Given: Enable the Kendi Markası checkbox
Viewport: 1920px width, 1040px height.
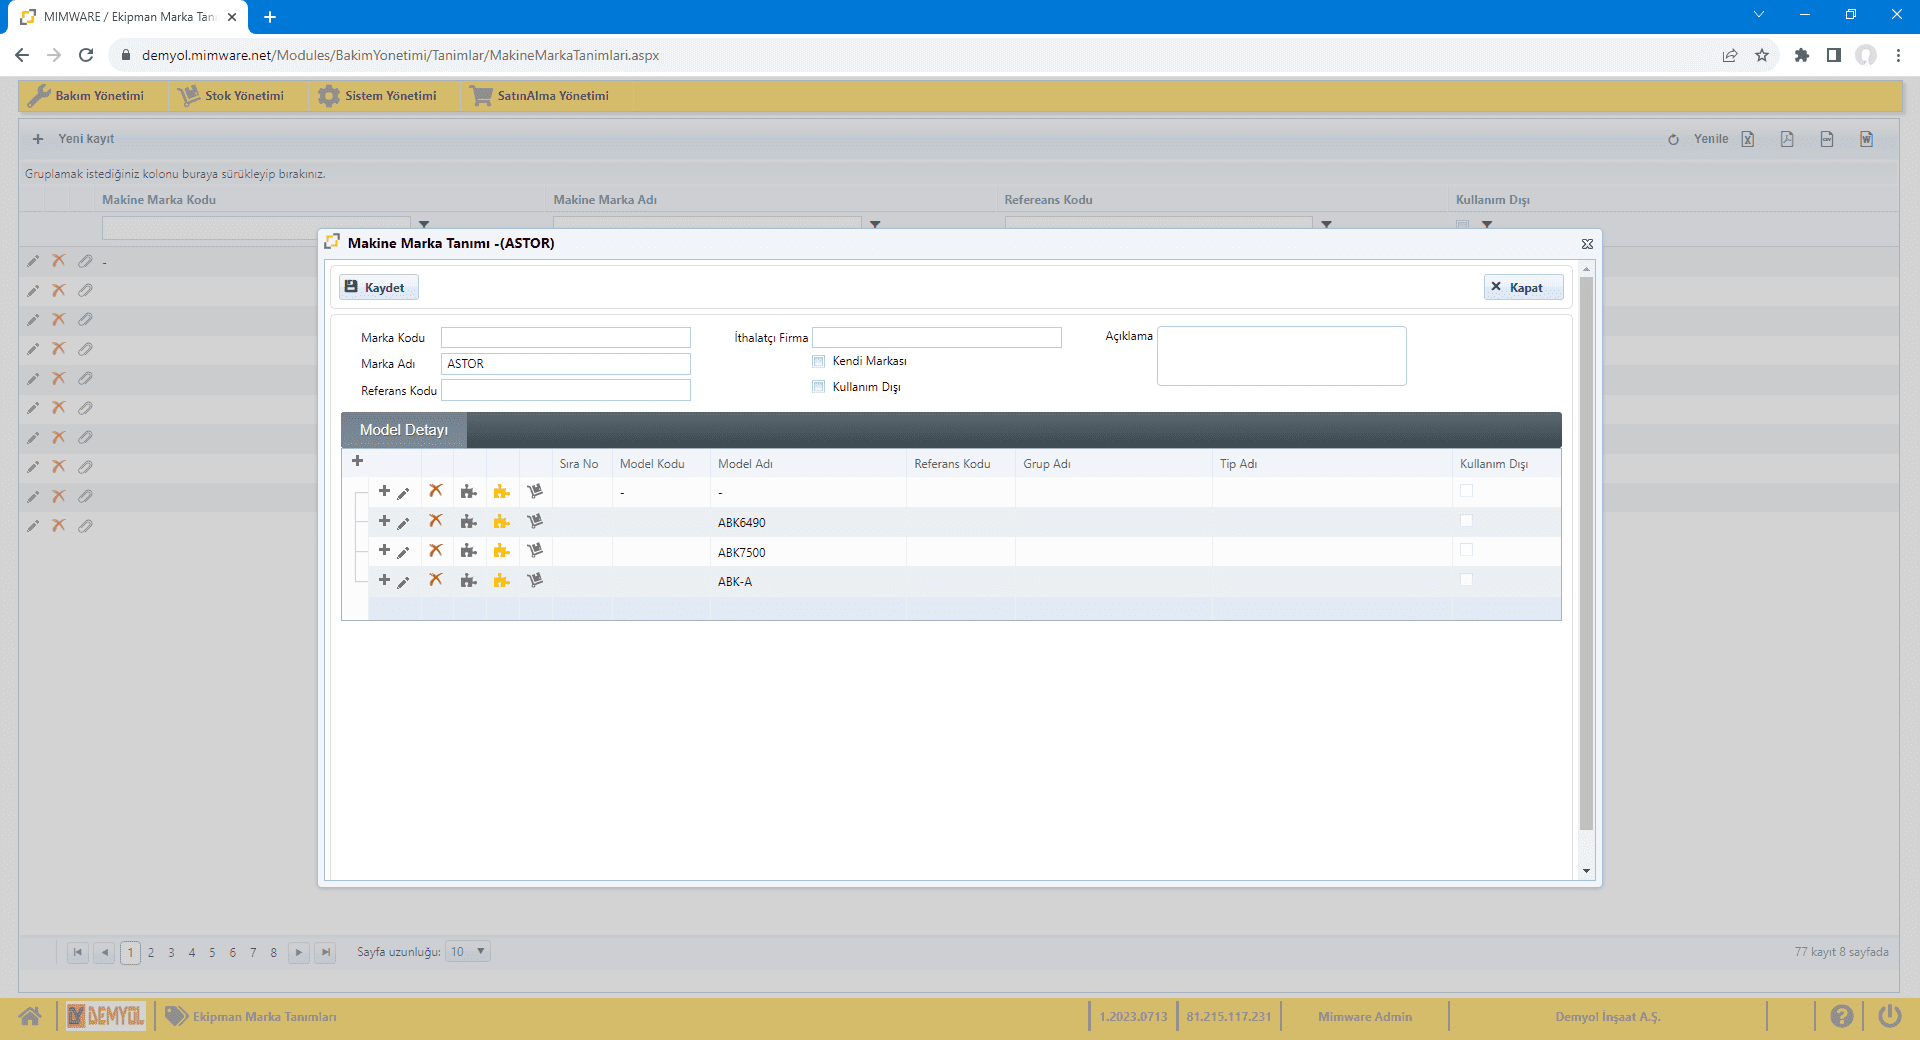Looking at the screenshot, I should point(819,361).
